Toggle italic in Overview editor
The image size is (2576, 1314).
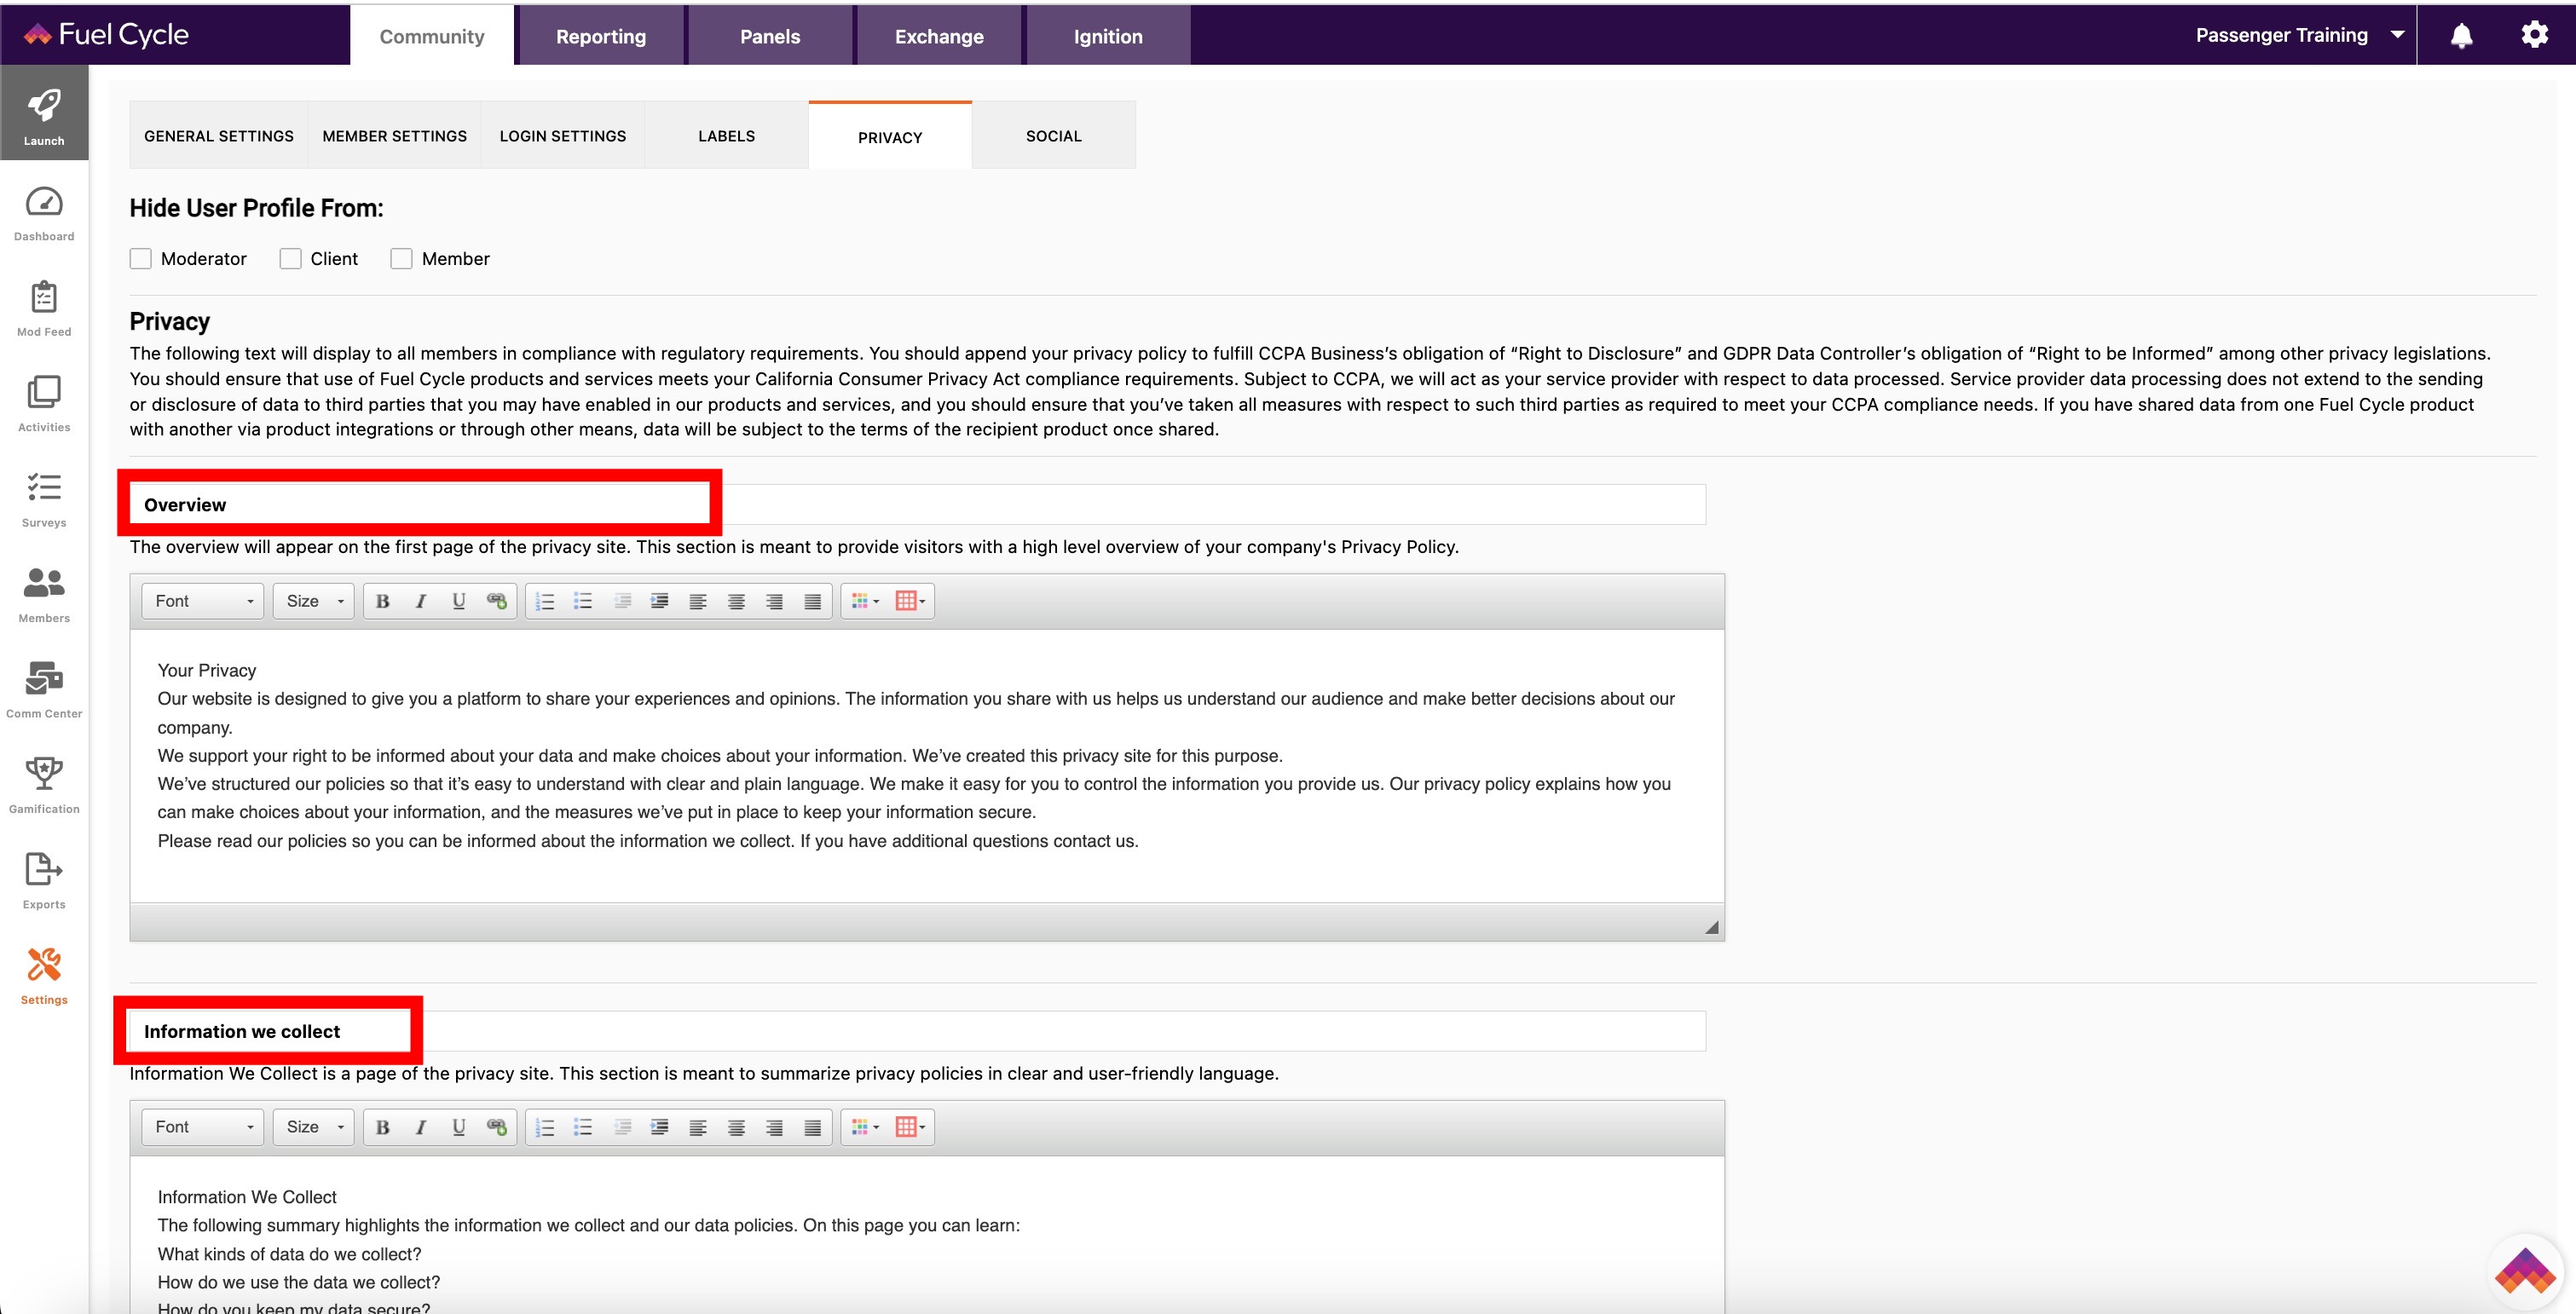[421, 601]
